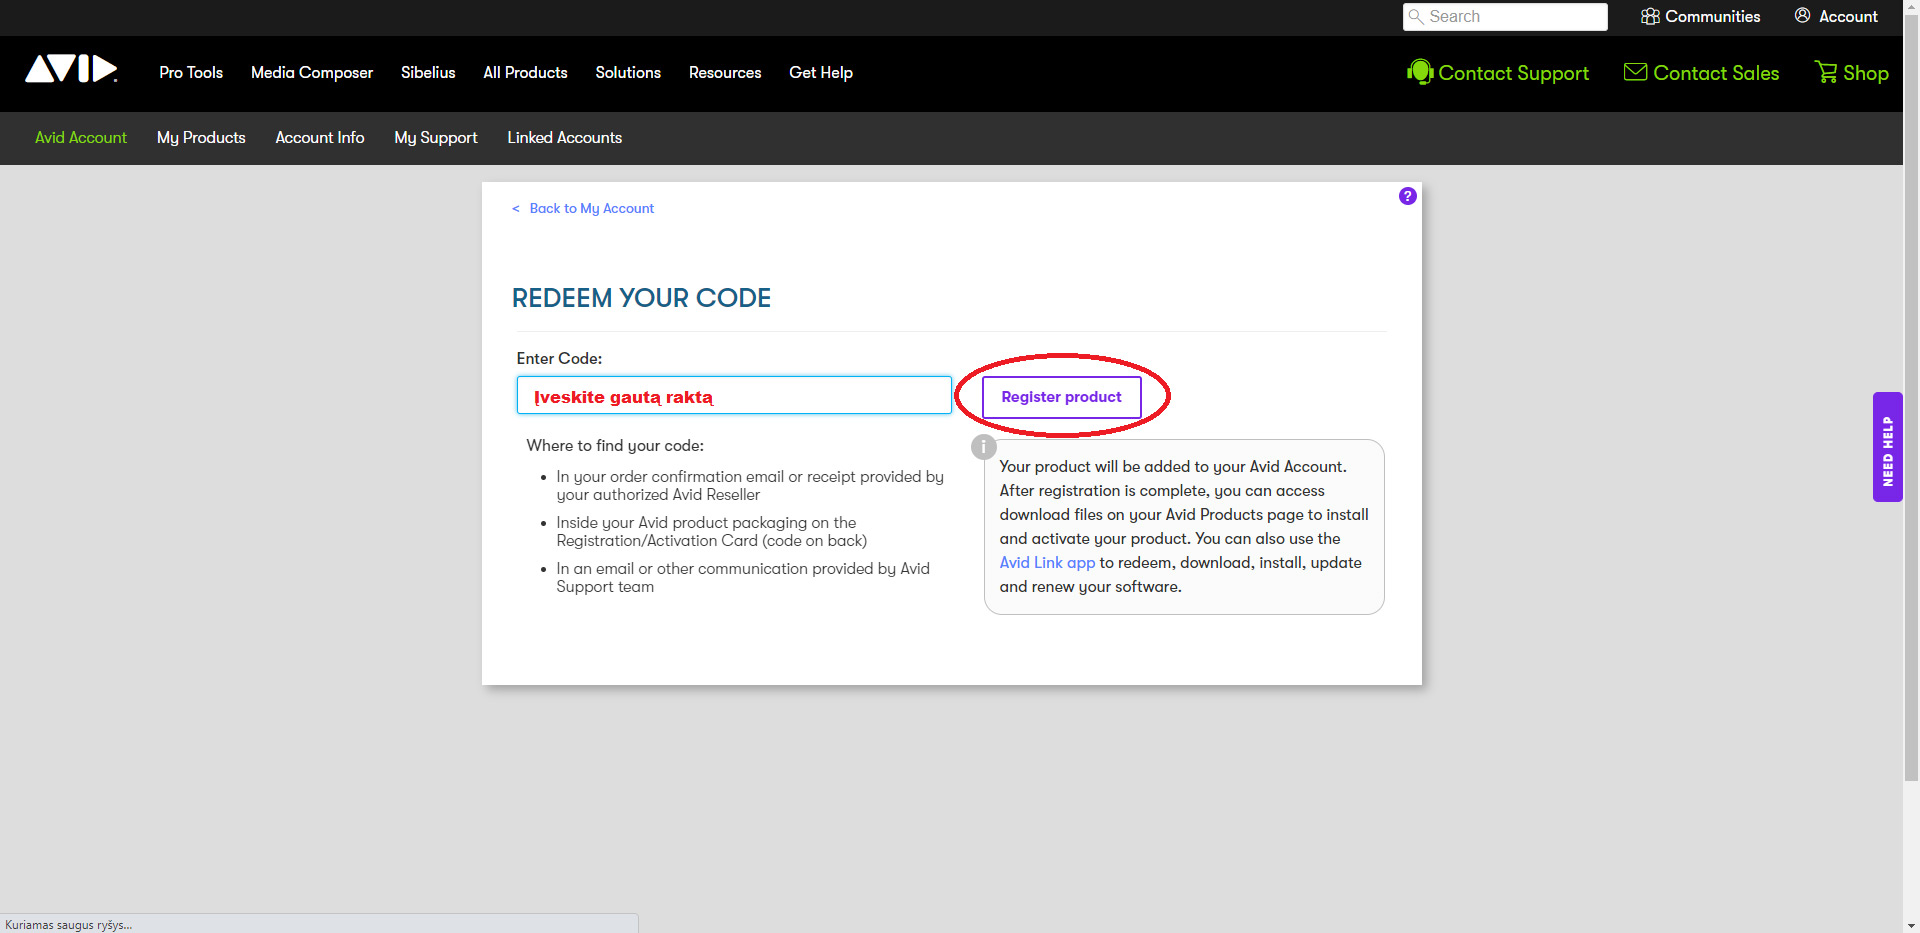Image resolution: width=1920 pixels, height=933 pixels.
Task: Click the Contact Sales envelope icon
Action: coord(1635,72)
